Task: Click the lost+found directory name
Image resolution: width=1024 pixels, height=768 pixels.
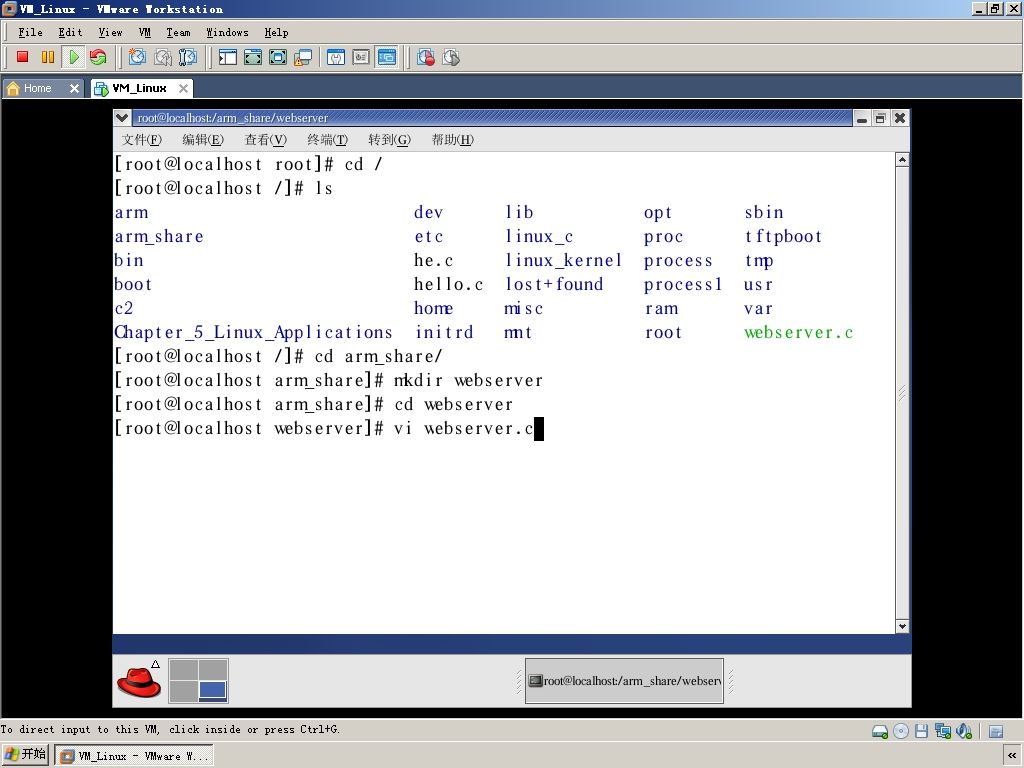Action: pos(554,284)
